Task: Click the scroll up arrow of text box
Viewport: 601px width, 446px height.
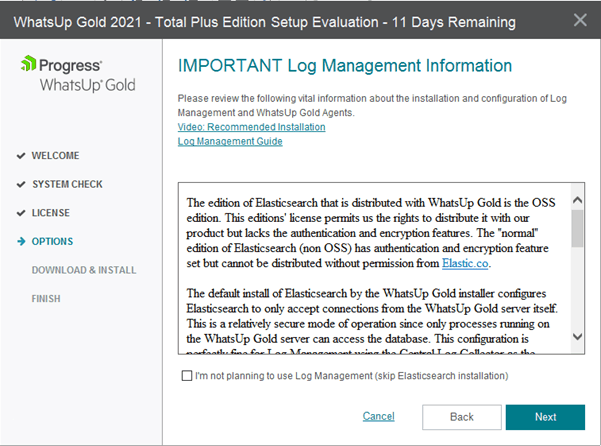Action: tap(577, 200)
